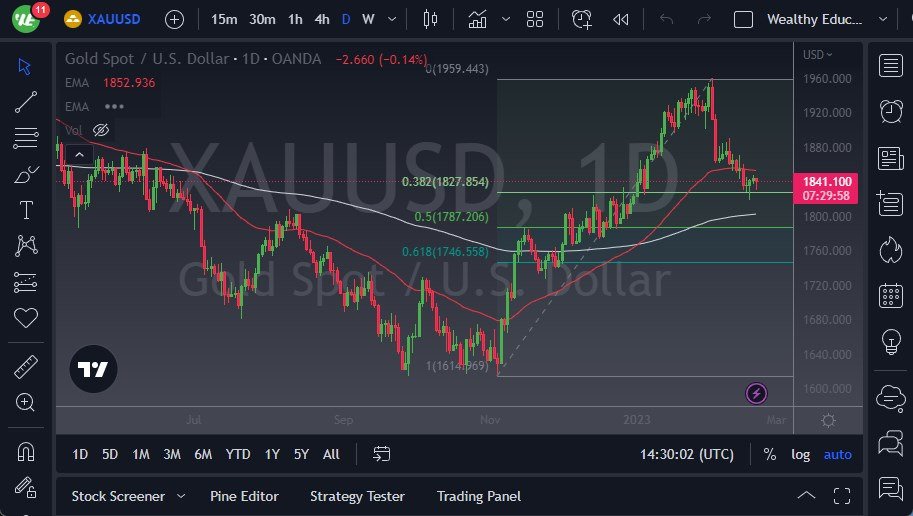Toggle percent scale mode
Image resolution: width=913 pixels, height=516 pixels.
pyautogui.click(x=769, y=454)
